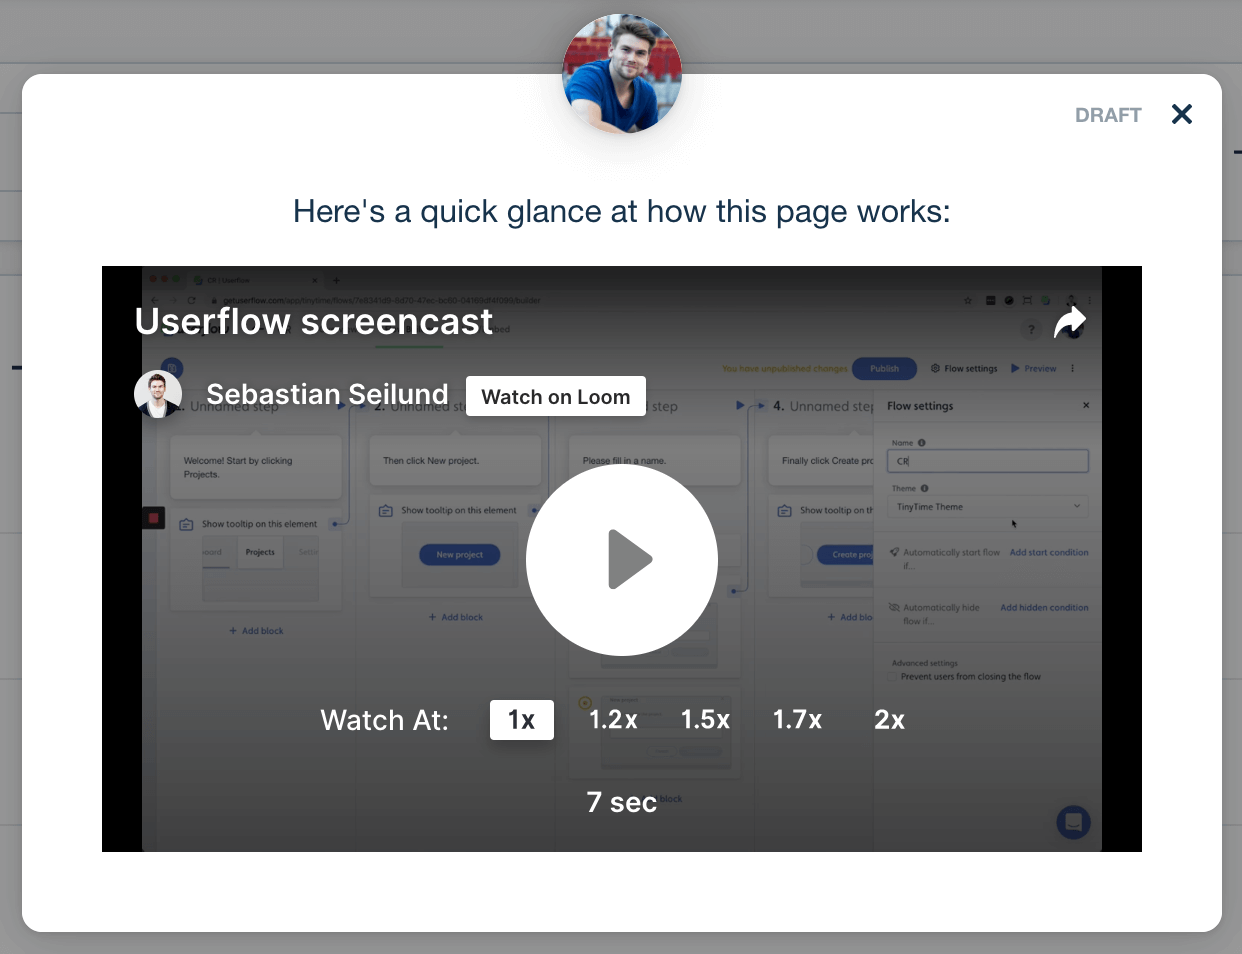Close Flow settings panel with its X
The width and height of the screenshot is (1242, 954).
[1086, 405]
